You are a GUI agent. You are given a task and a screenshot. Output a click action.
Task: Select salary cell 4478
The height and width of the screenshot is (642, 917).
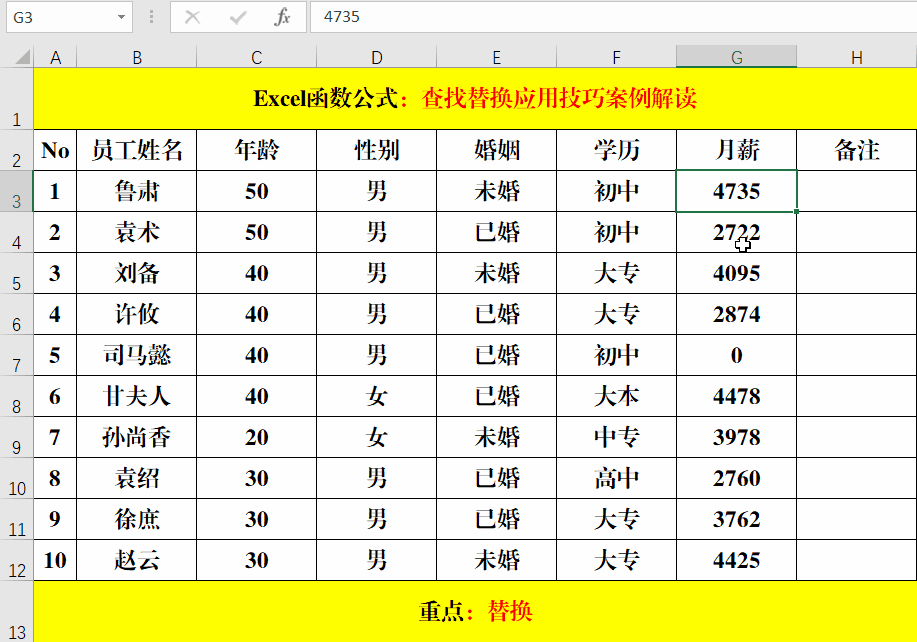tap(736, 396)
